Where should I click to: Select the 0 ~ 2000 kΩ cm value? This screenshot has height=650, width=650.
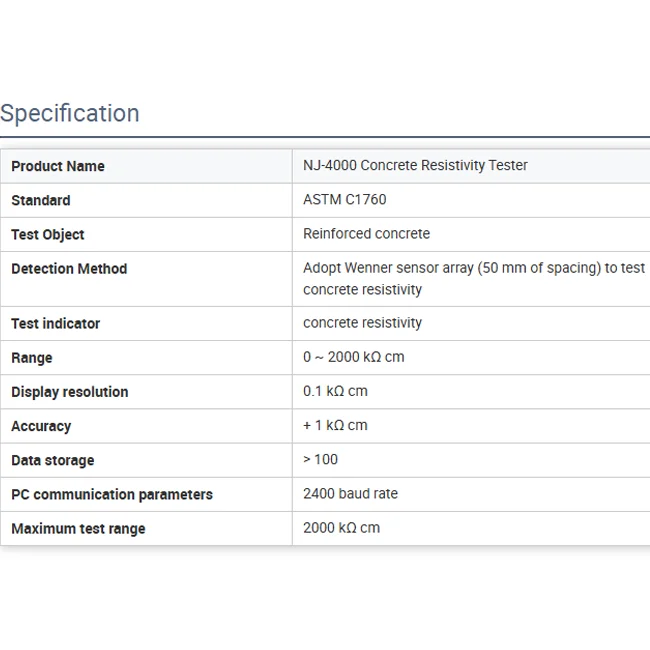point(354,356)
